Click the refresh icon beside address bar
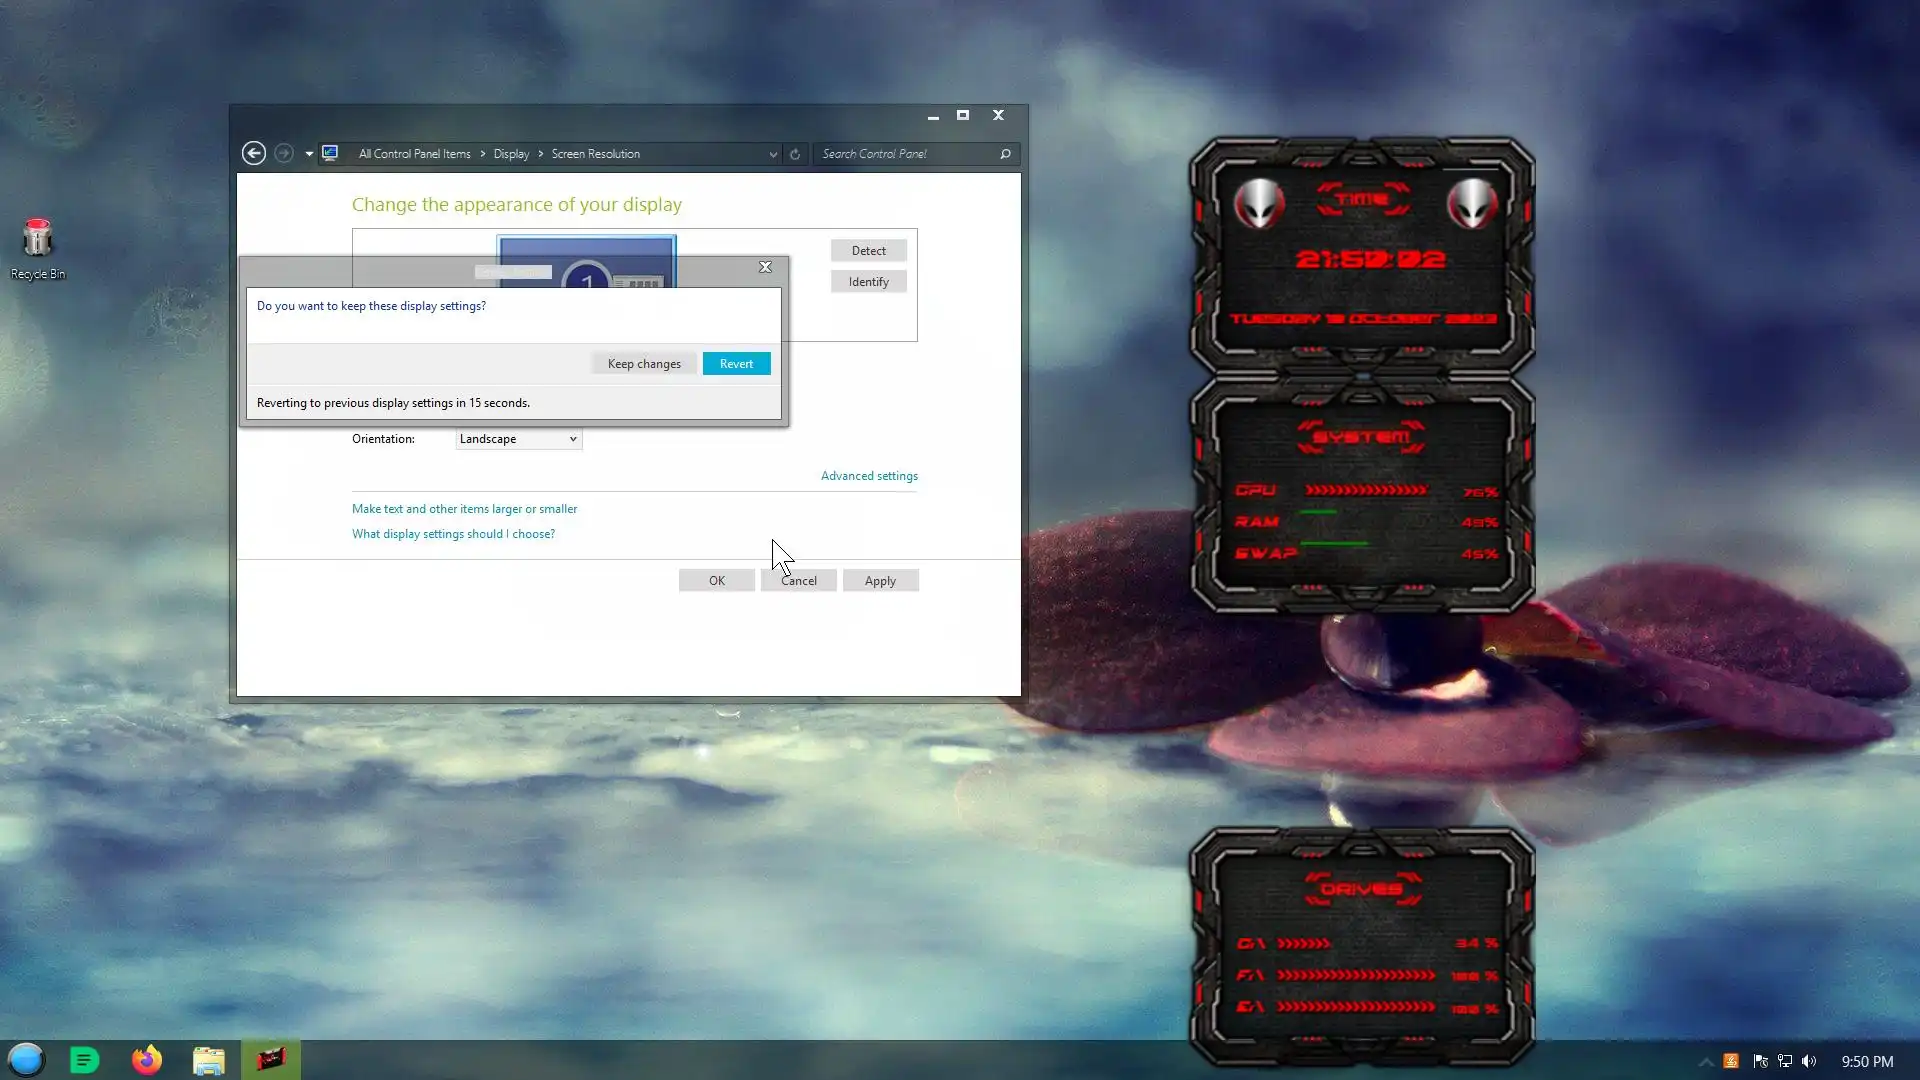The height and width of the screenshot is (1080, 1920). point(795,154)
